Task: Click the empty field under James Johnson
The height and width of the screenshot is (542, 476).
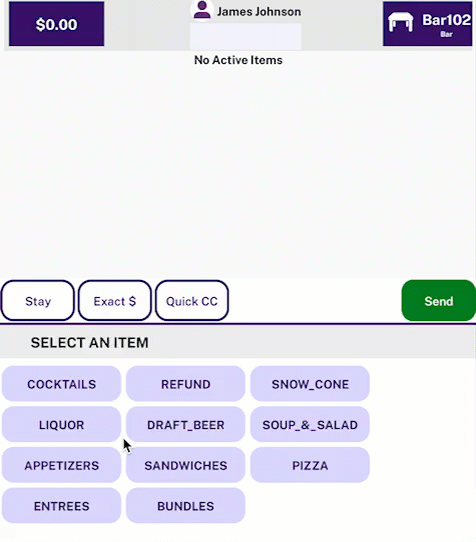Action: pyautogui.click(x=245, y=36)
